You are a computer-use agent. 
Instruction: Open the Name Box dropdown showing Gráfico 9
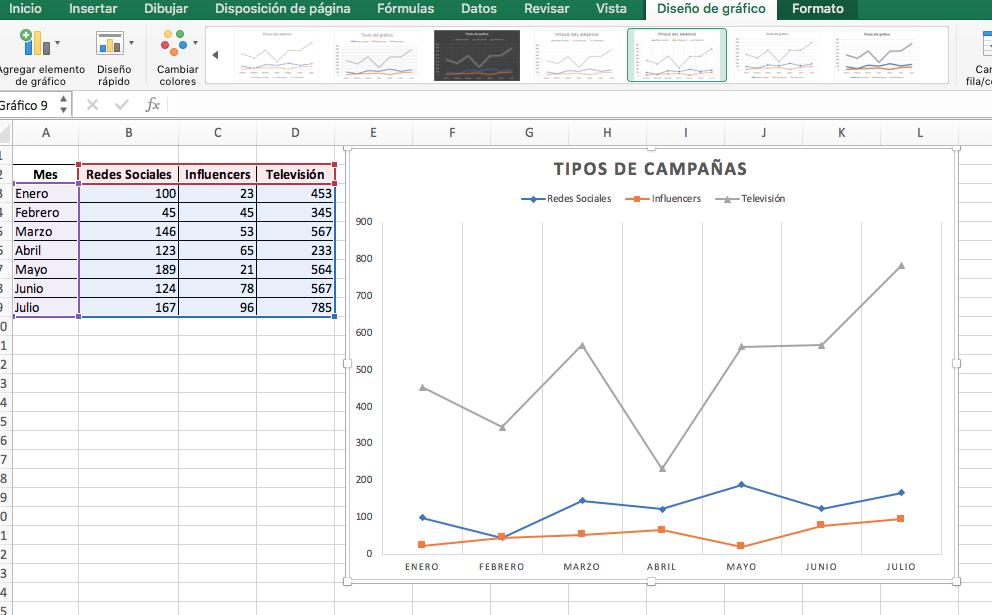coord(63,103)
